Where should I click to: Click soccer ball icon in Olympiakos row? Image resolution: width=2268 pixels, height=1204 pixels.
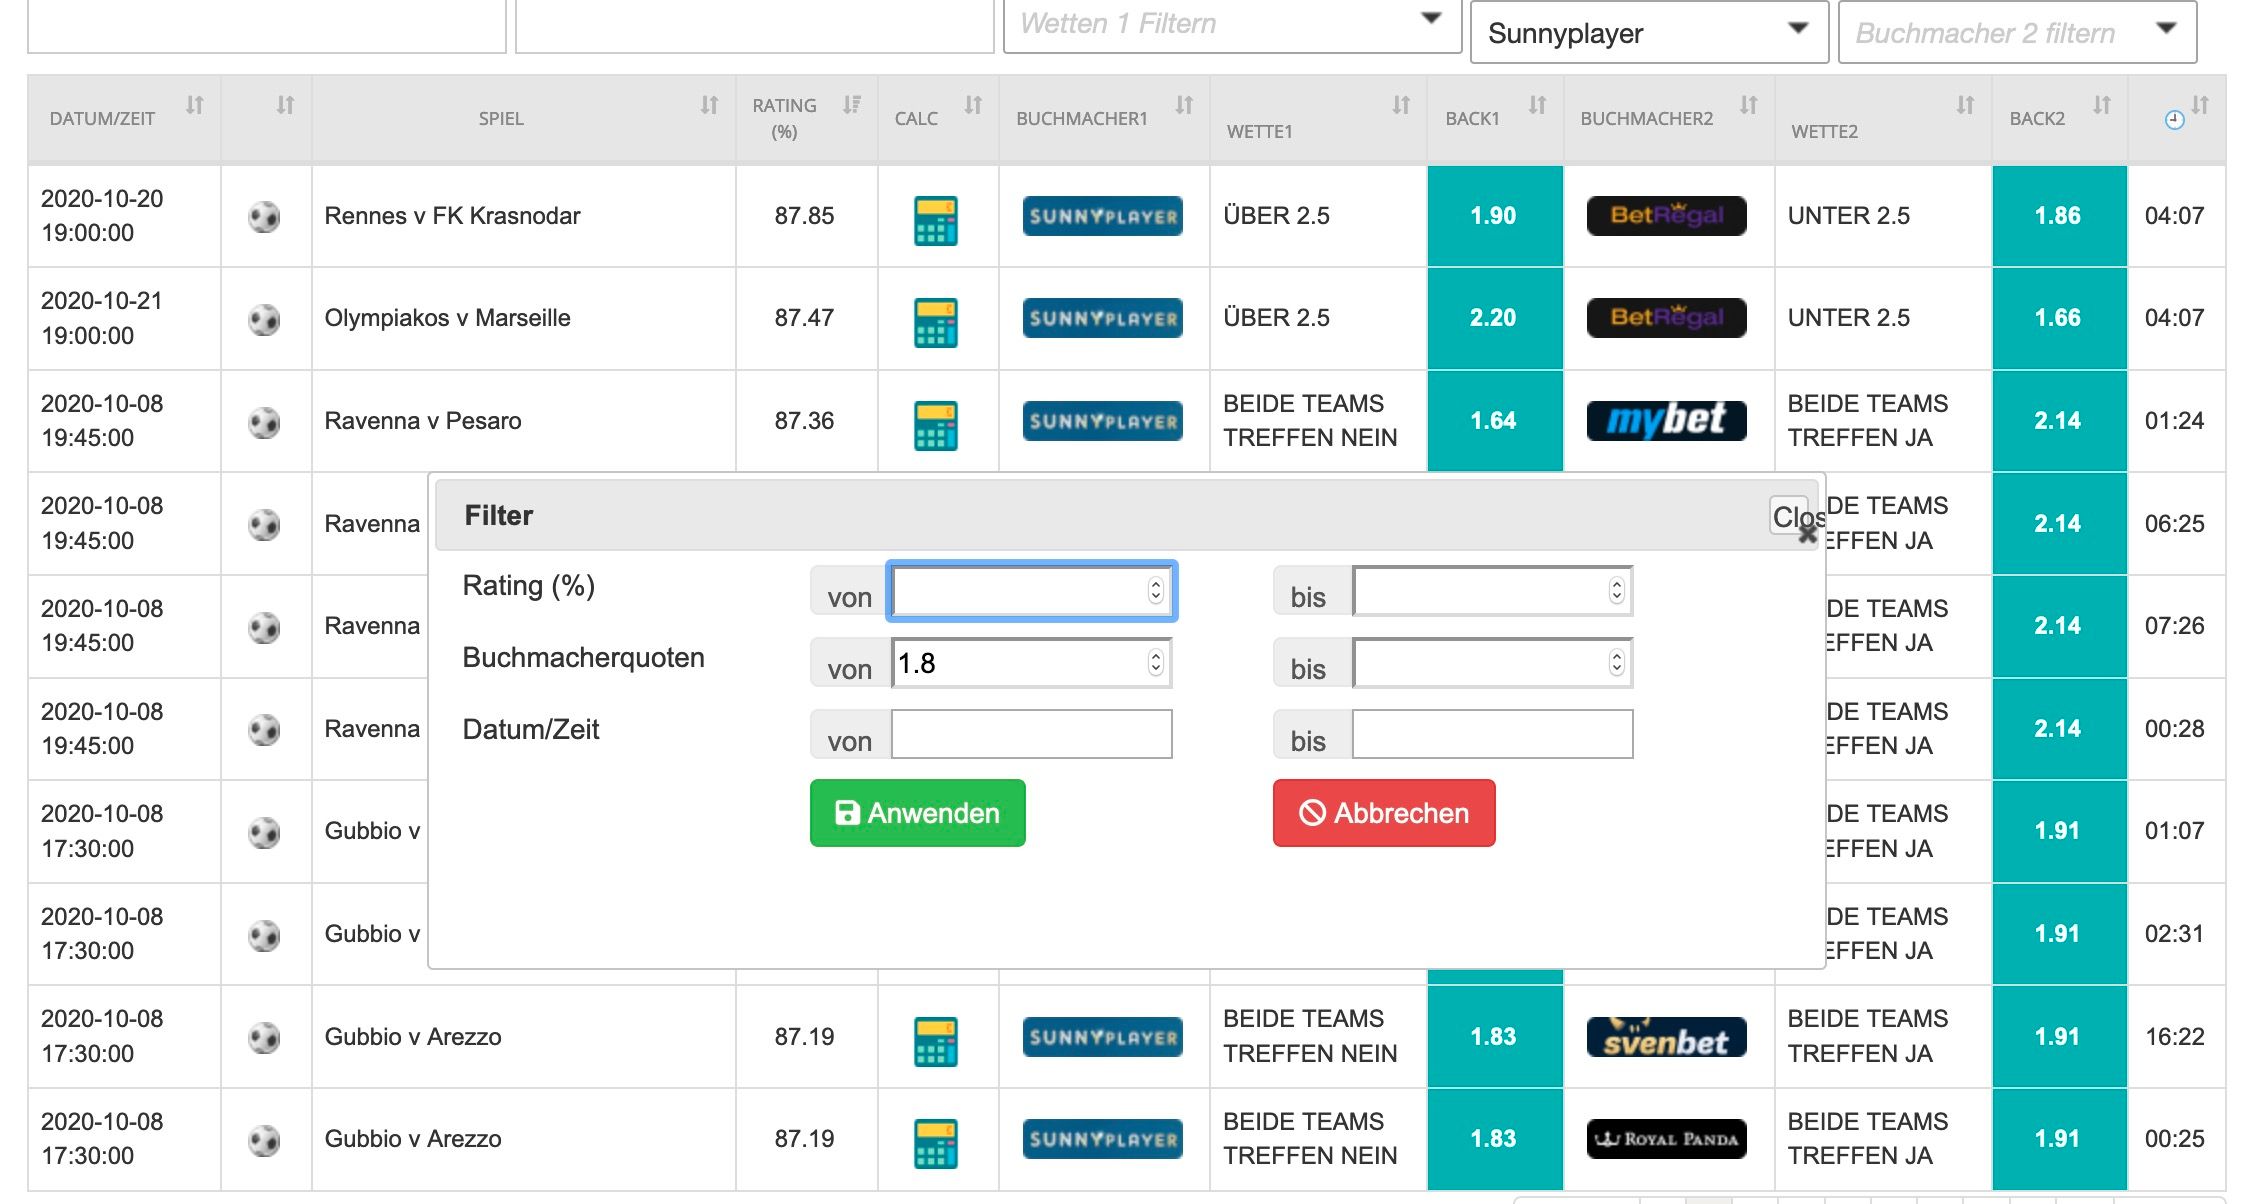pyautogui.click(x=264, y=320)
